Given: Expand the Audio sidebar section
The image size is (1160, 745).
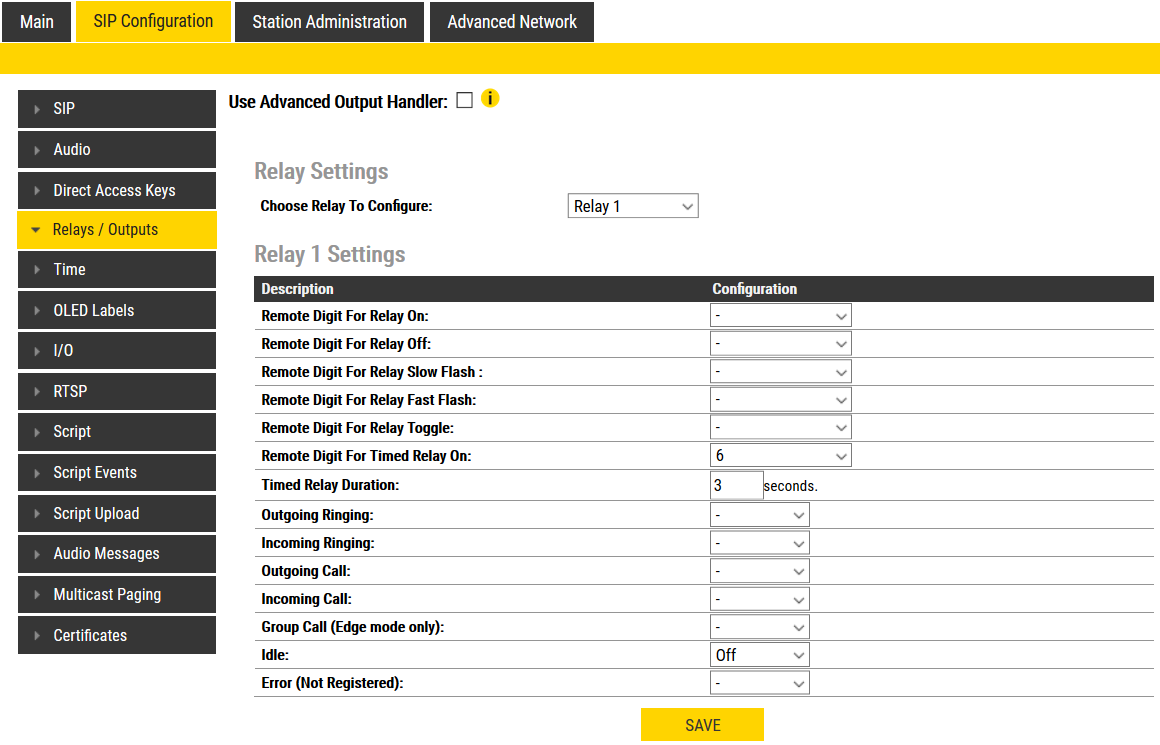Looking at the screenshot, I should pyautogui.click(x=116, y=150).
